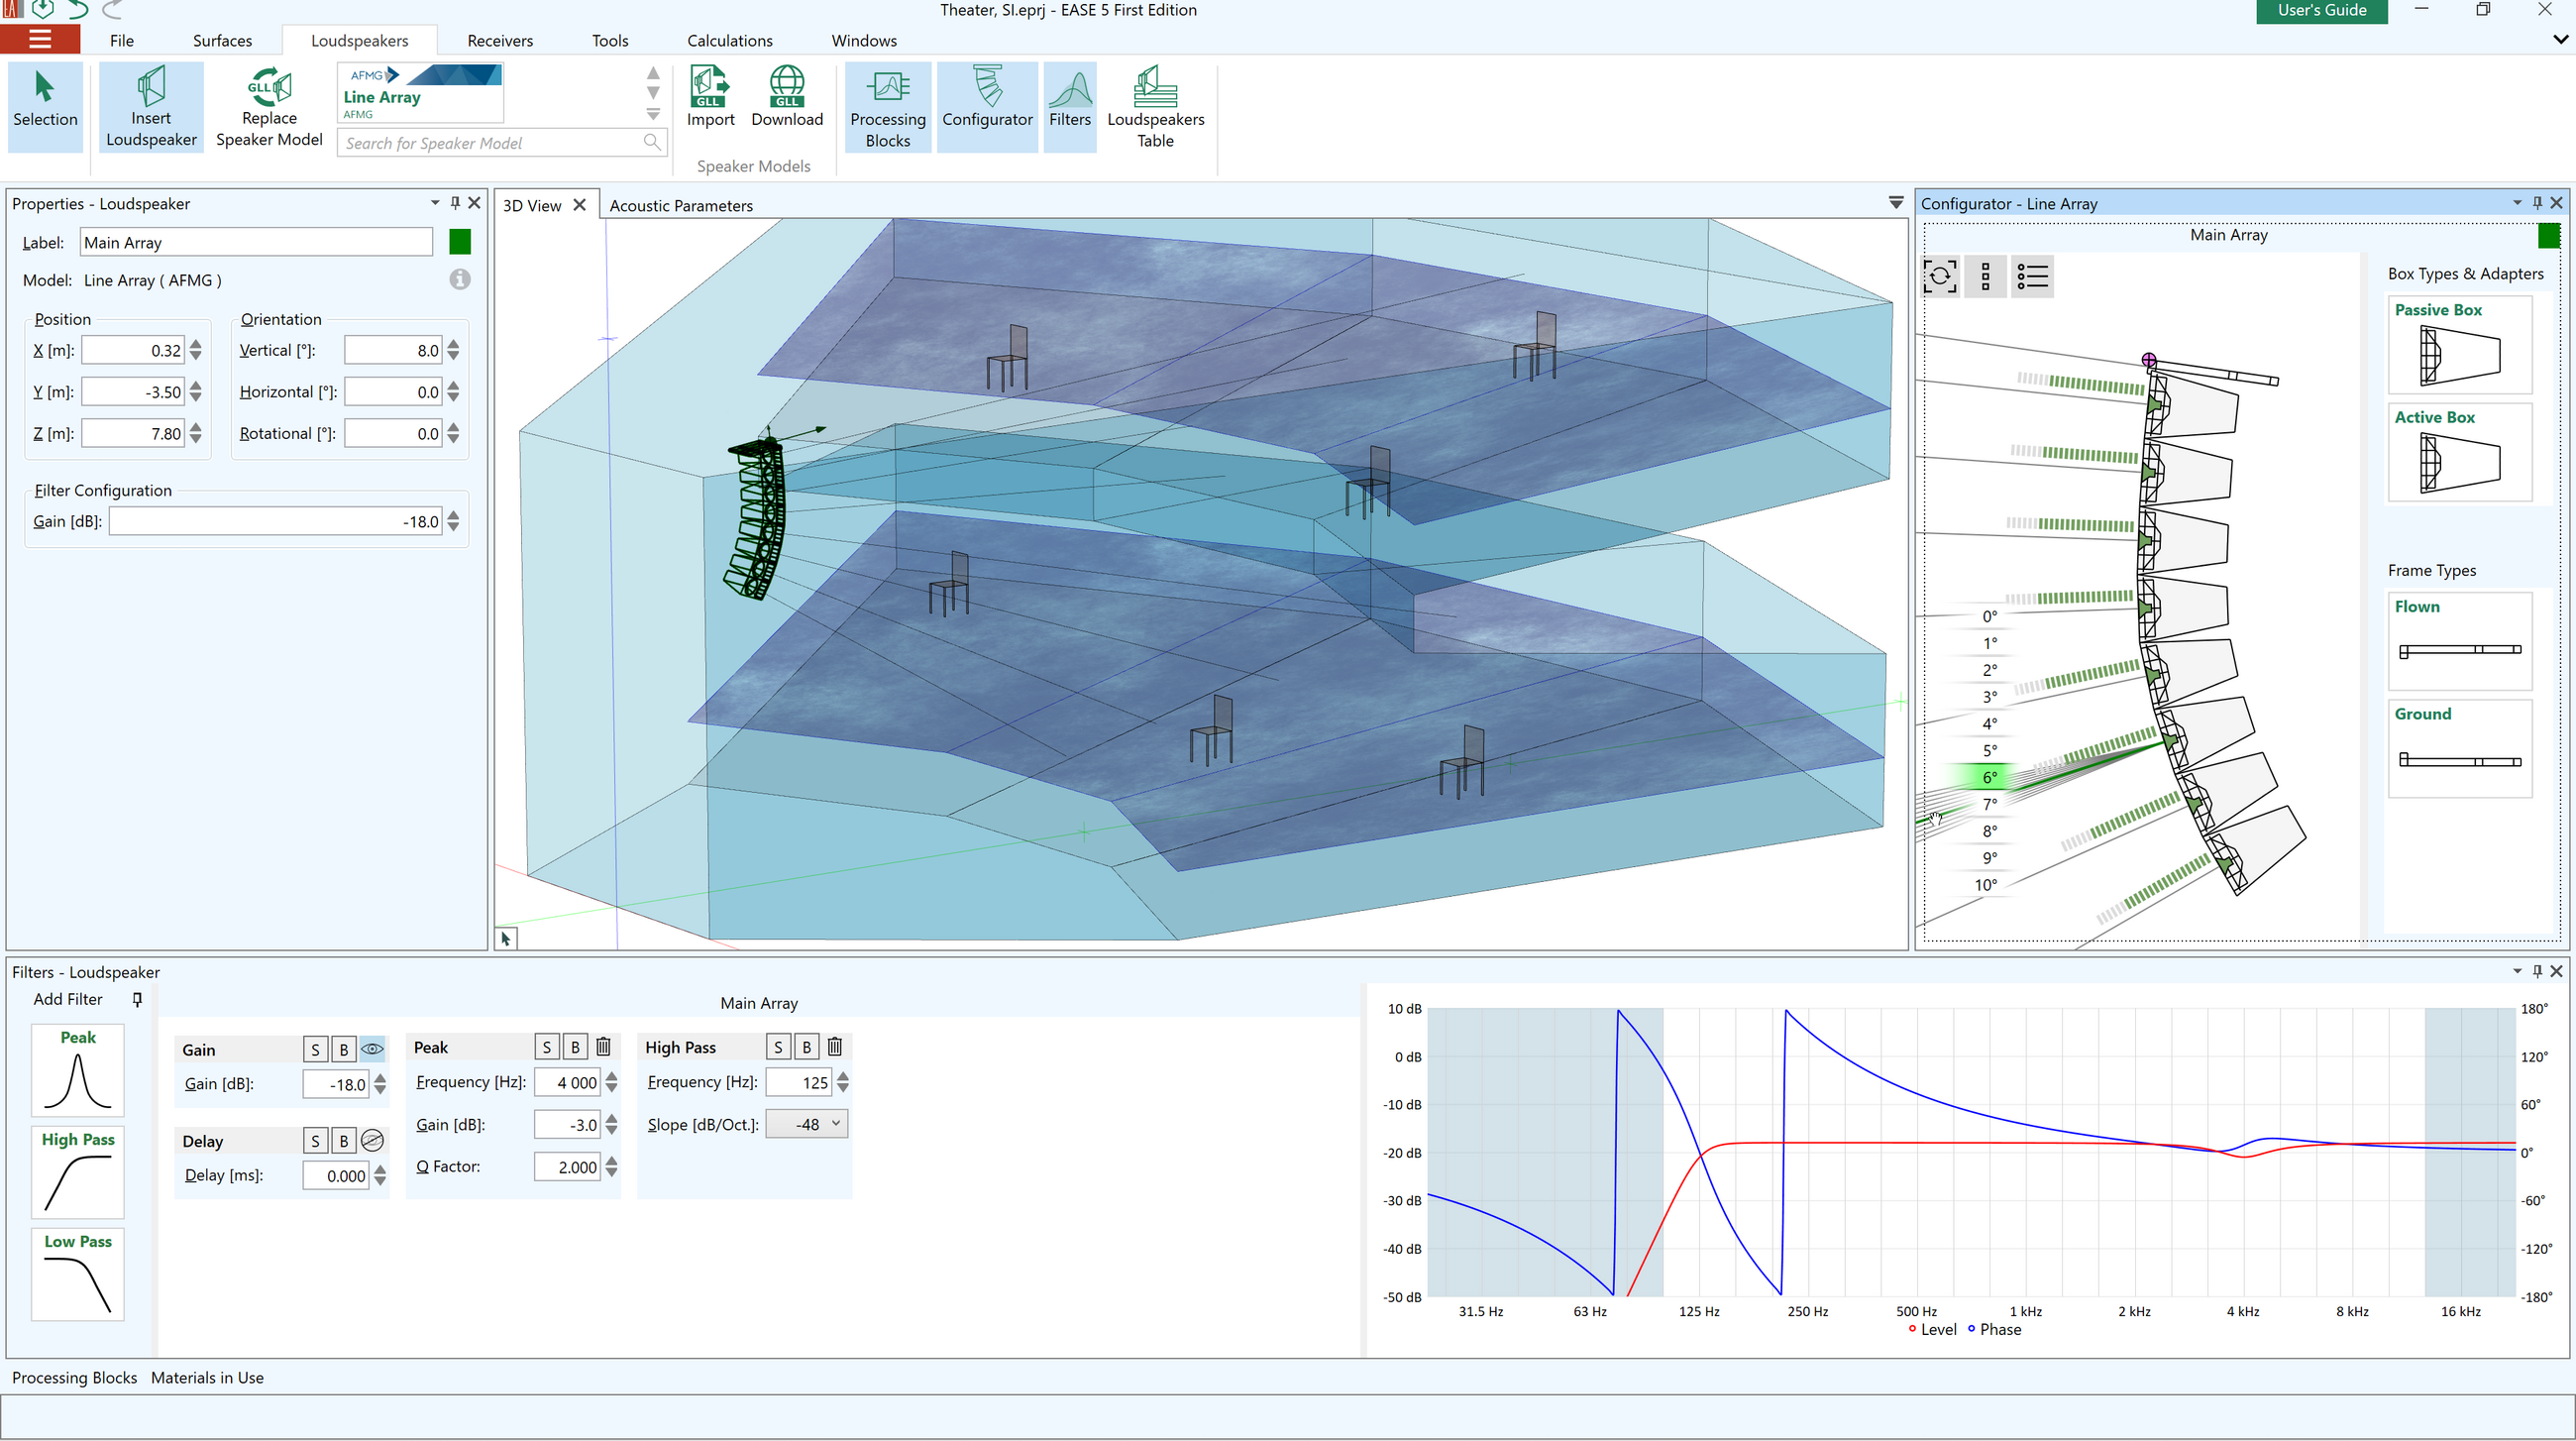Delete the Peak filter with trash icon

603,1047
